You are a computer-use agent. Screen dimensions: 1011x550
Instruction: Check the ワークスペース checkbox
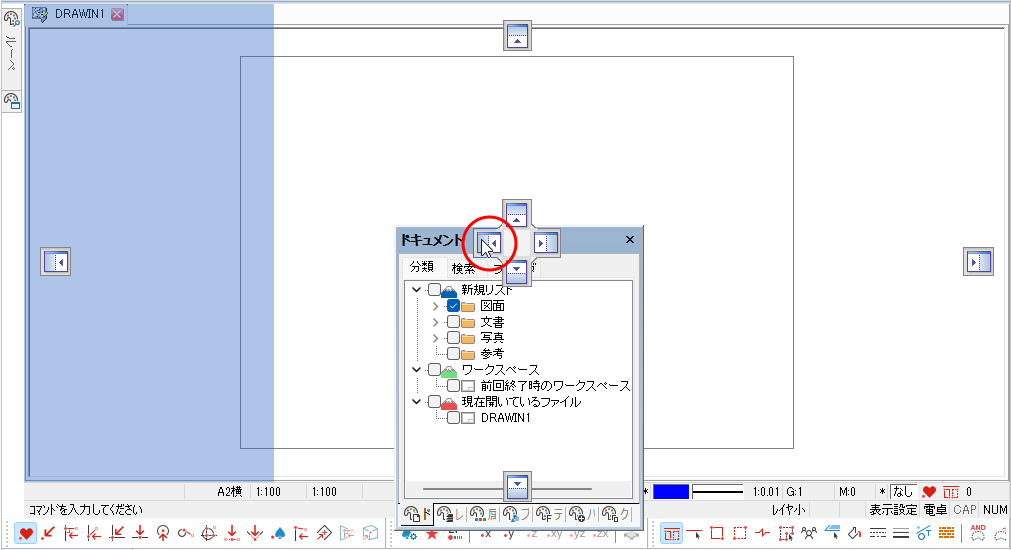[434, 370]
